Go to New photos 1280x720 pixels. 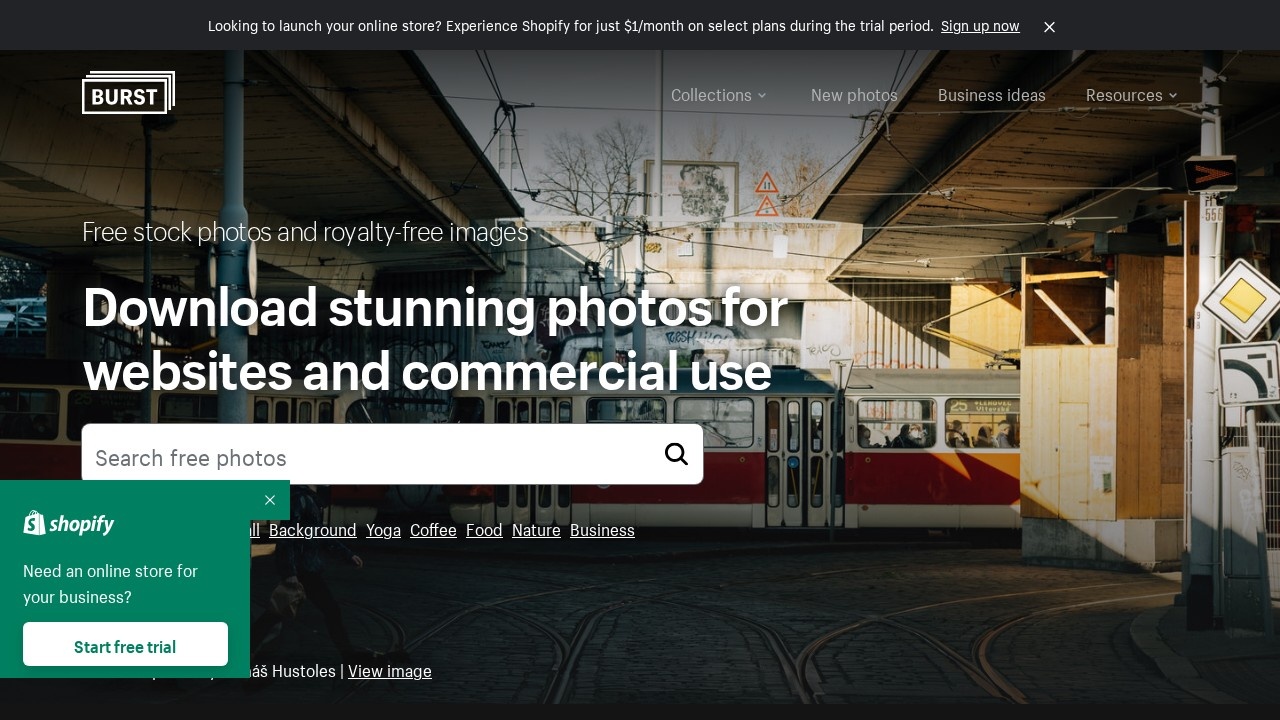(854, 95)
